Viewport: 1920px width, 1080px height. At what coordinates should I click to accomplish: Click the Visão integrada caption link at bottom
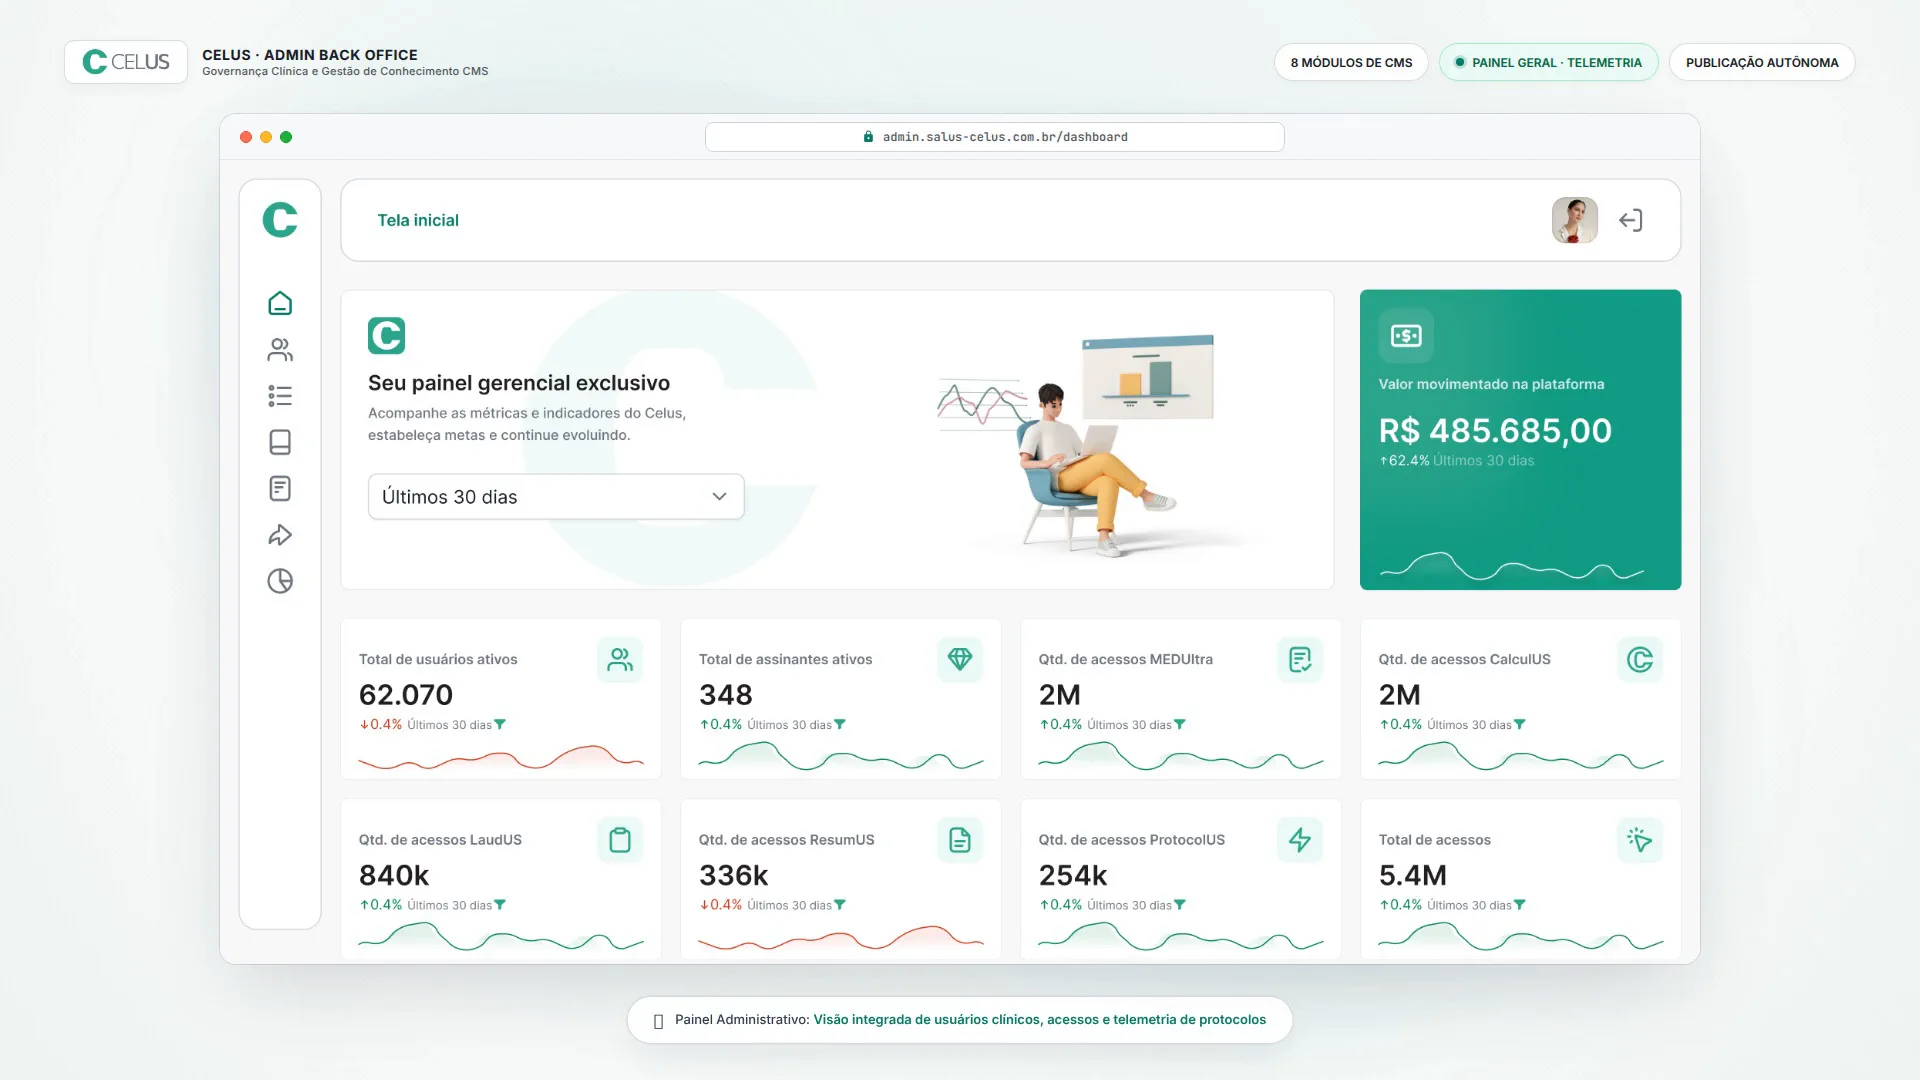click(x=1040, y=1020)
